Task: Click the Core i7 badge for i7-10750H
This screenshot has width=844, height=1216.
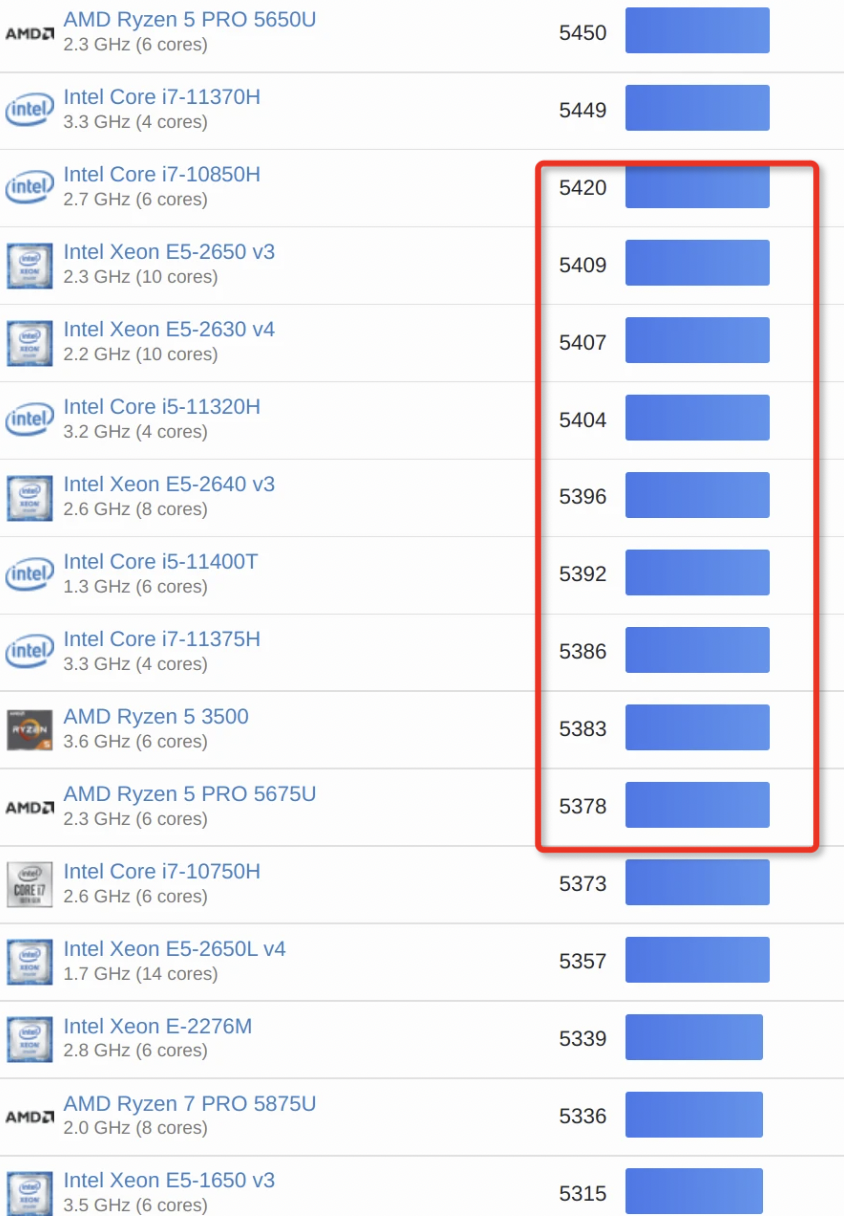Action: 30,884
